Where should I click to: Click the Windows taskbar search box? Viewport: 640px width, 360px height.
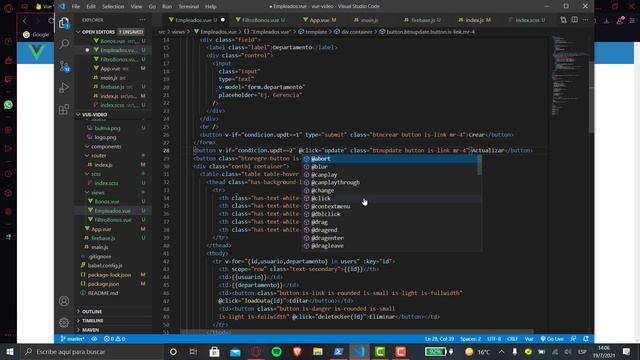point(91,351)
